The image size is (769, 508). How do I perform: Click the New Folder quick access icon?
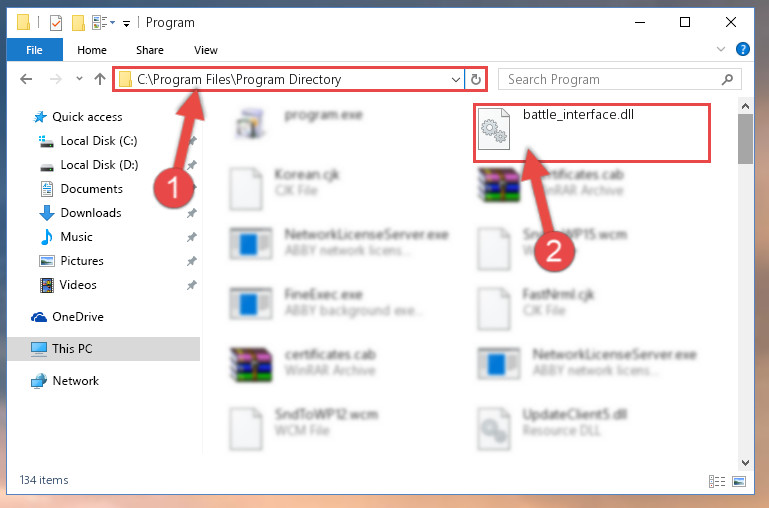(x=78, y=23)
